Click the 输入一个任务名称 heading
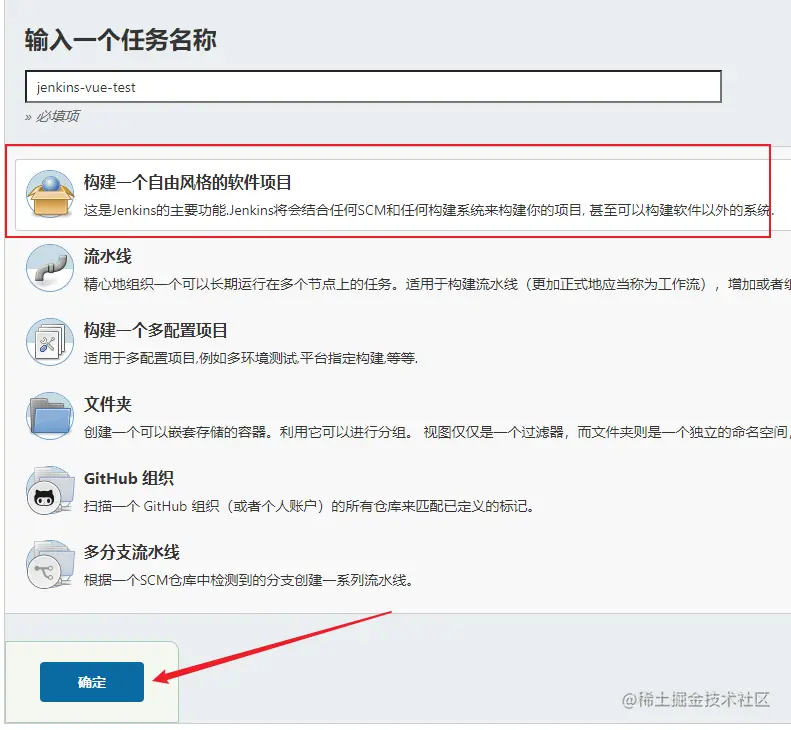 [x=121, y=40]
